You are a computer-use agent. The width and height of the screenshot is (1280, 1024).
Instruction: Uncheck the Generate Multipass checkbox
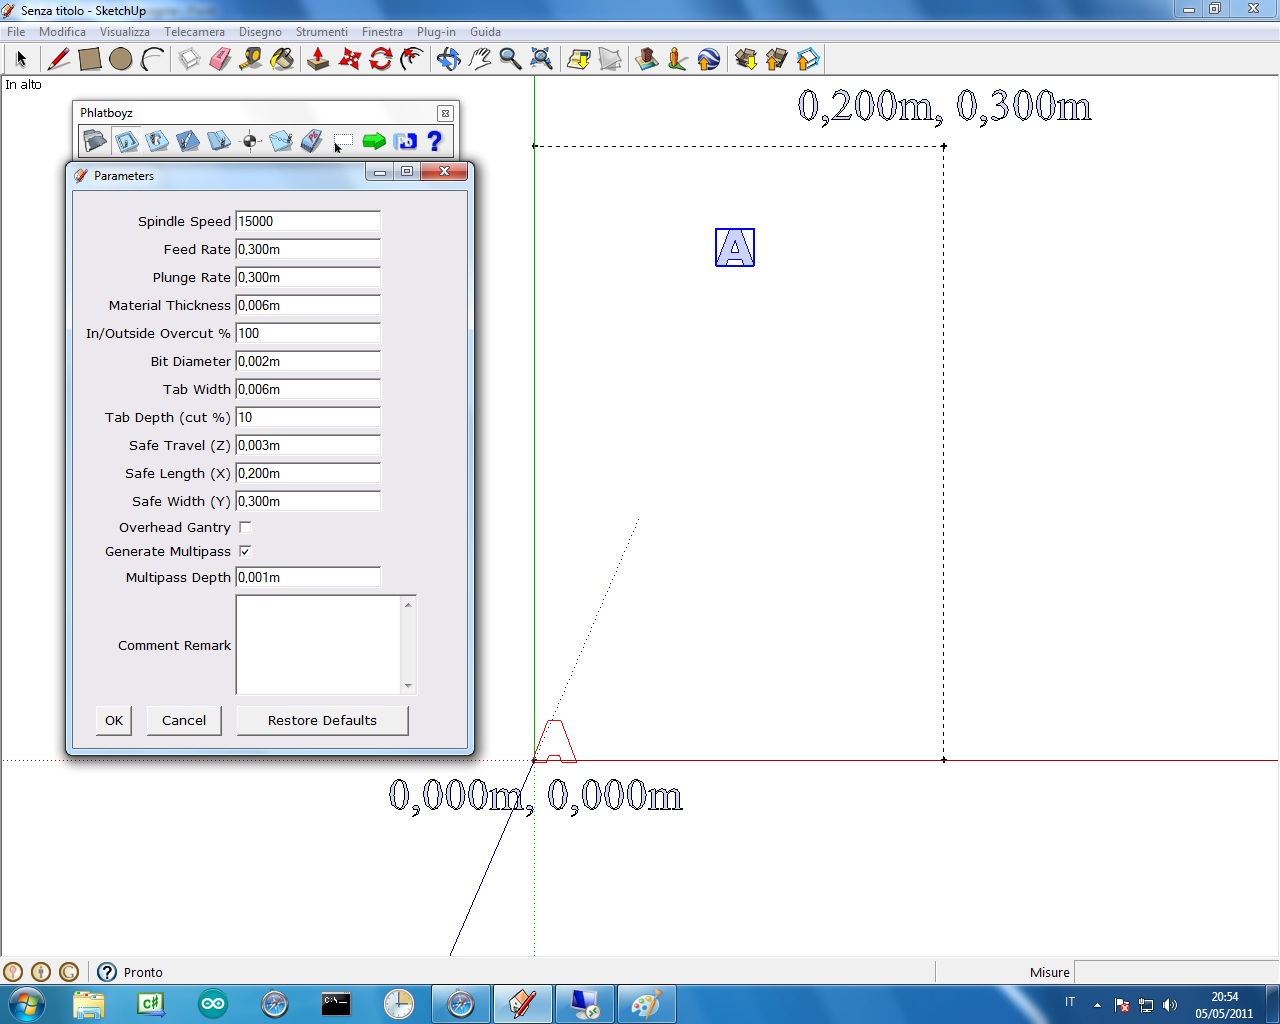coord(245,551)
